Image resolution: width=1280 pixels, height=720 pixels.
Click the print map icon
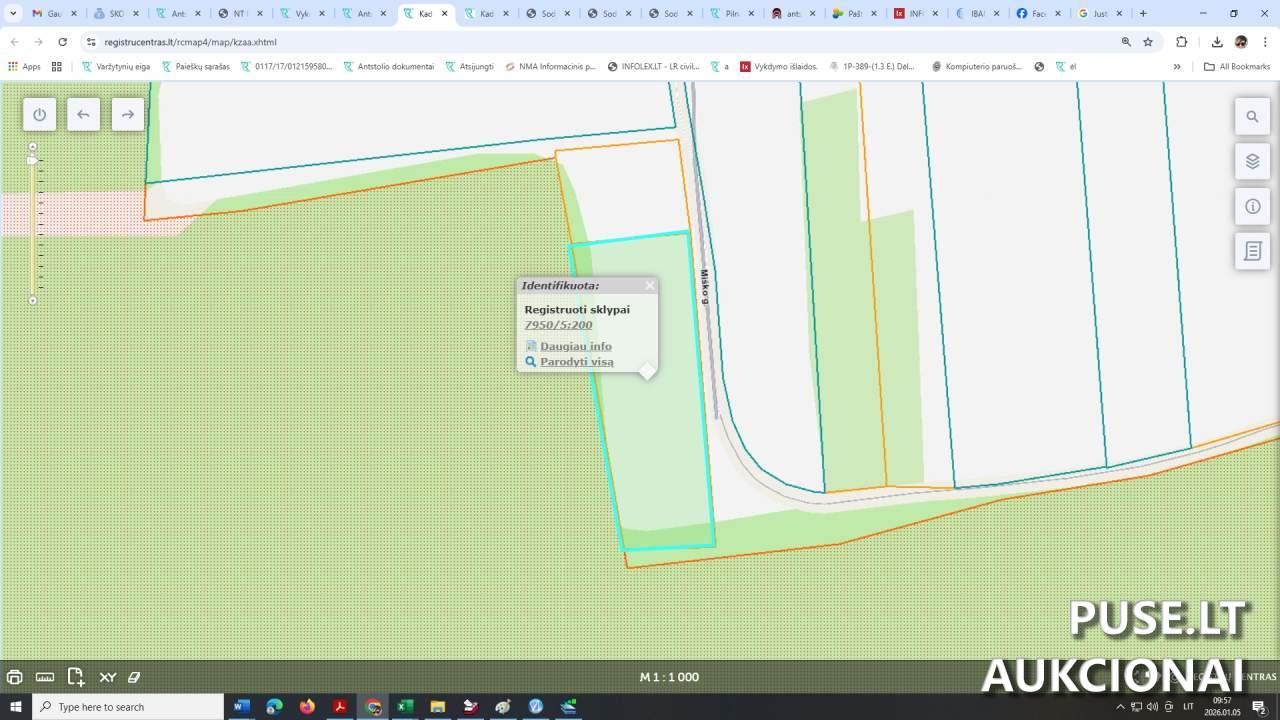(x=14, y=677)
